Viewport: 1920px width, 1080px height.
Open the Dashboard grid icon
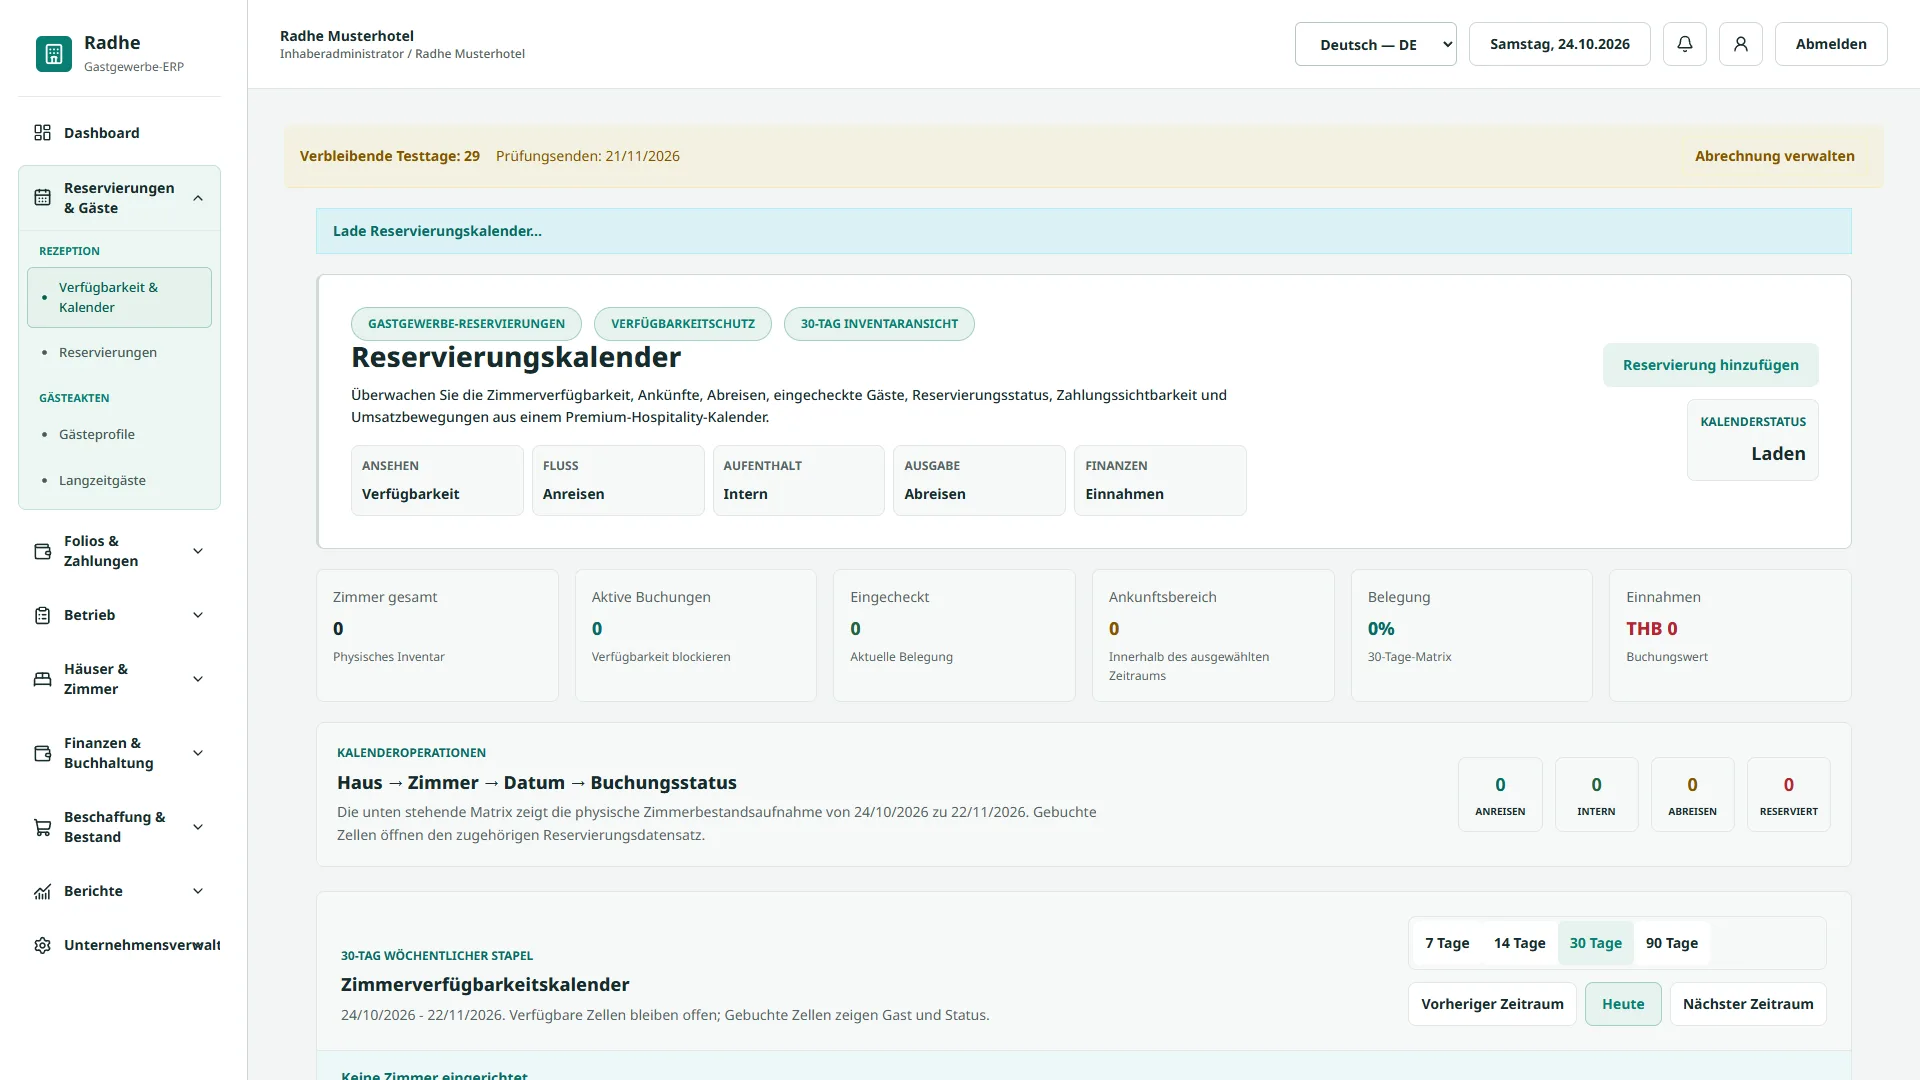(42, 133)
